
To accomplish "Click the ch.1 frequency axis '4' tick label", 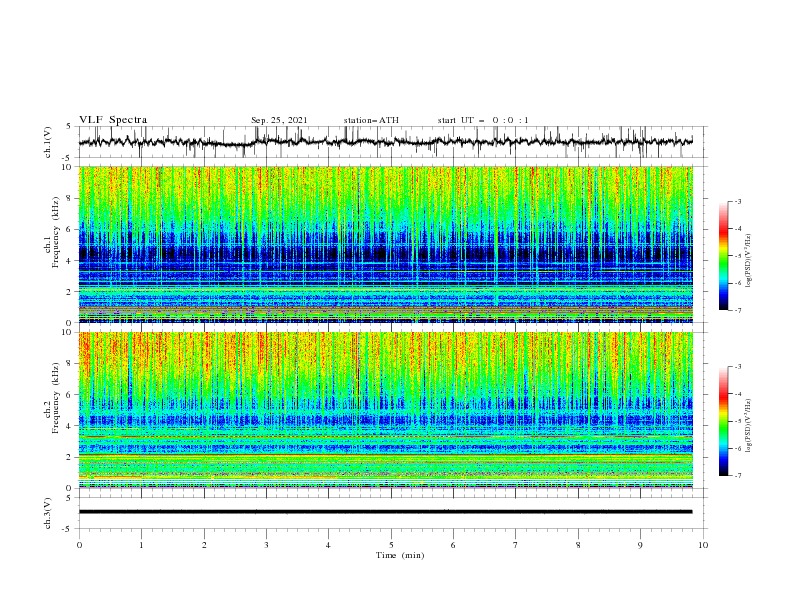I will tap(70, 261).
